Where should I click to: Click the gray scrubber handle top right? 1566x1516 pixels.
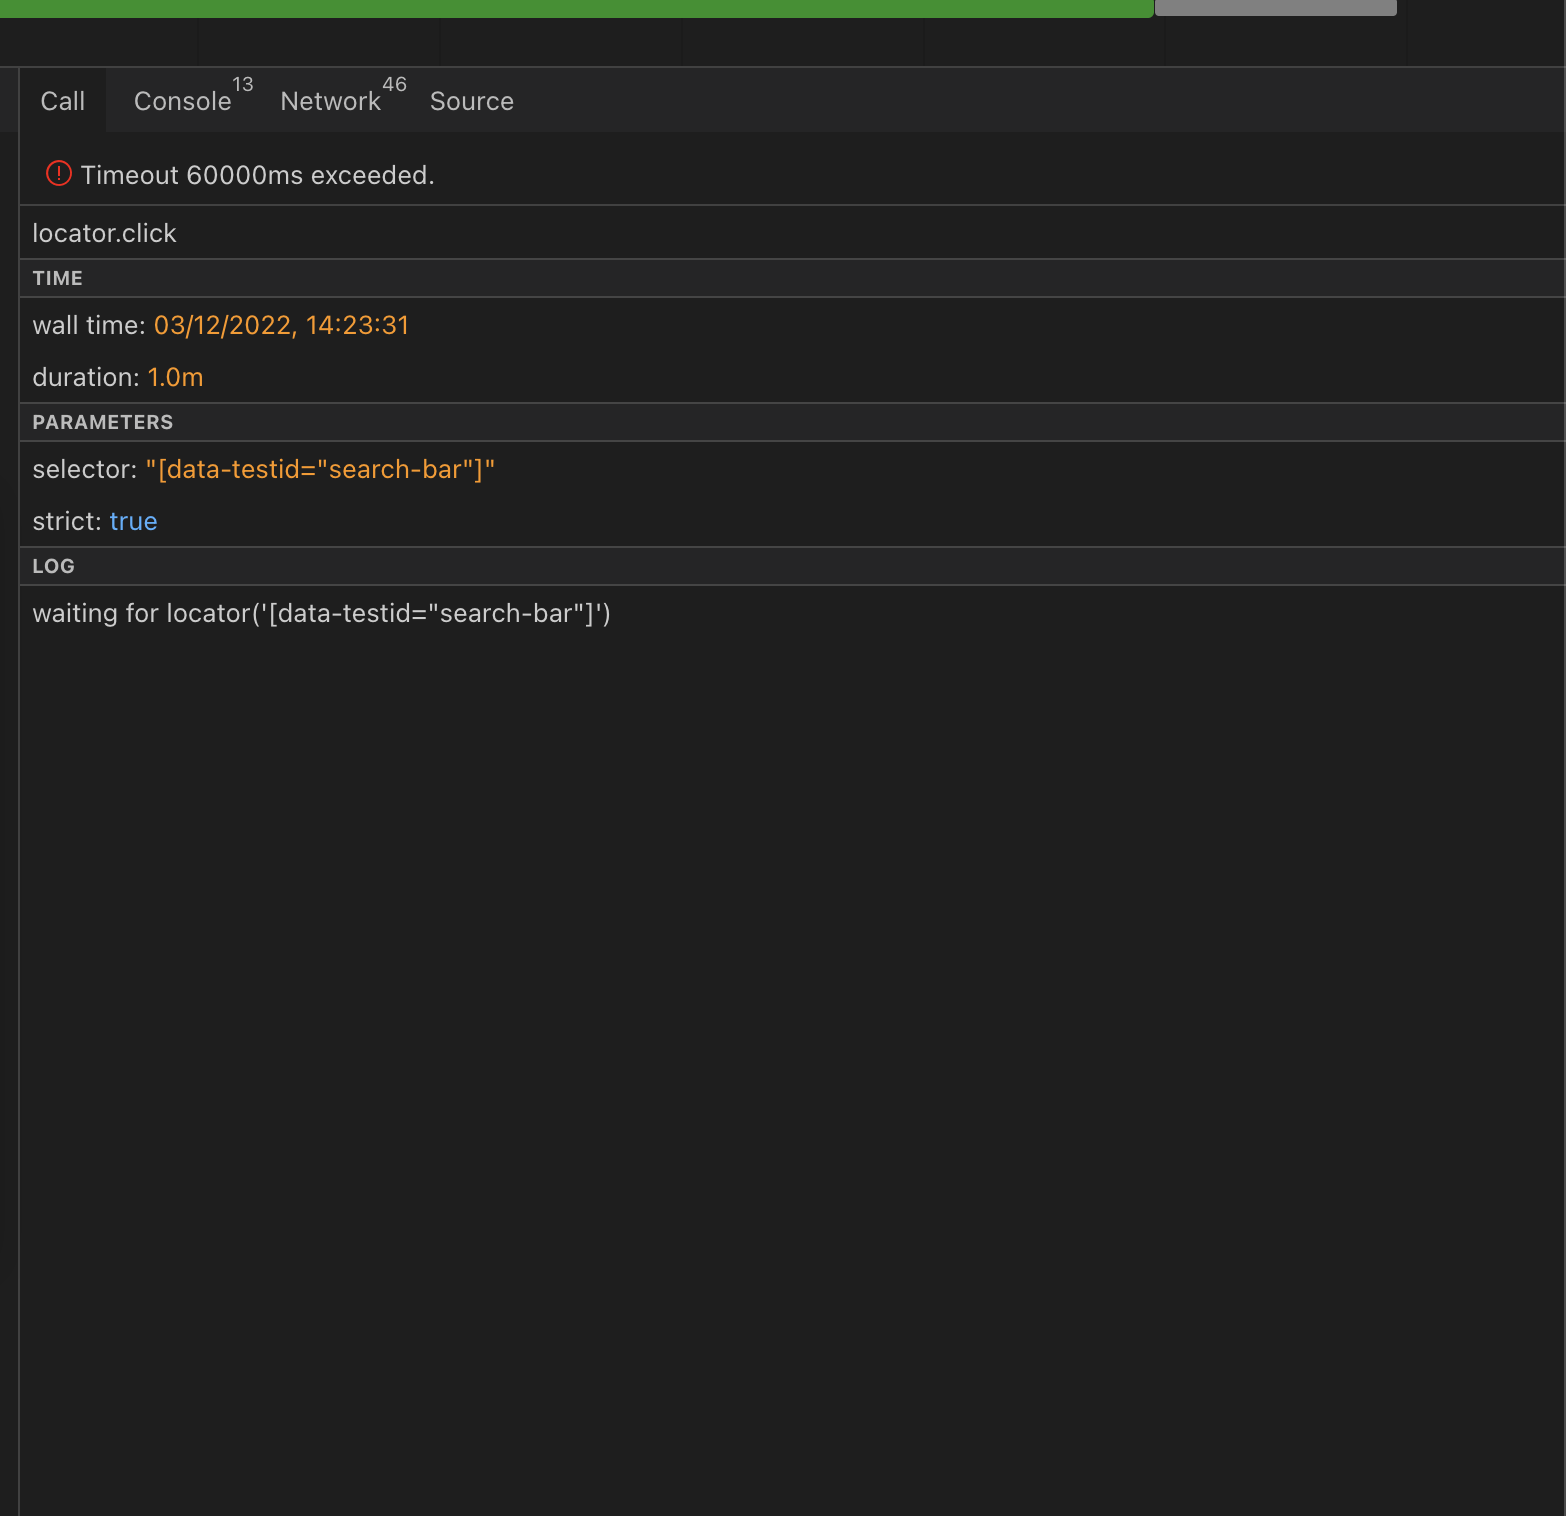1275,8
